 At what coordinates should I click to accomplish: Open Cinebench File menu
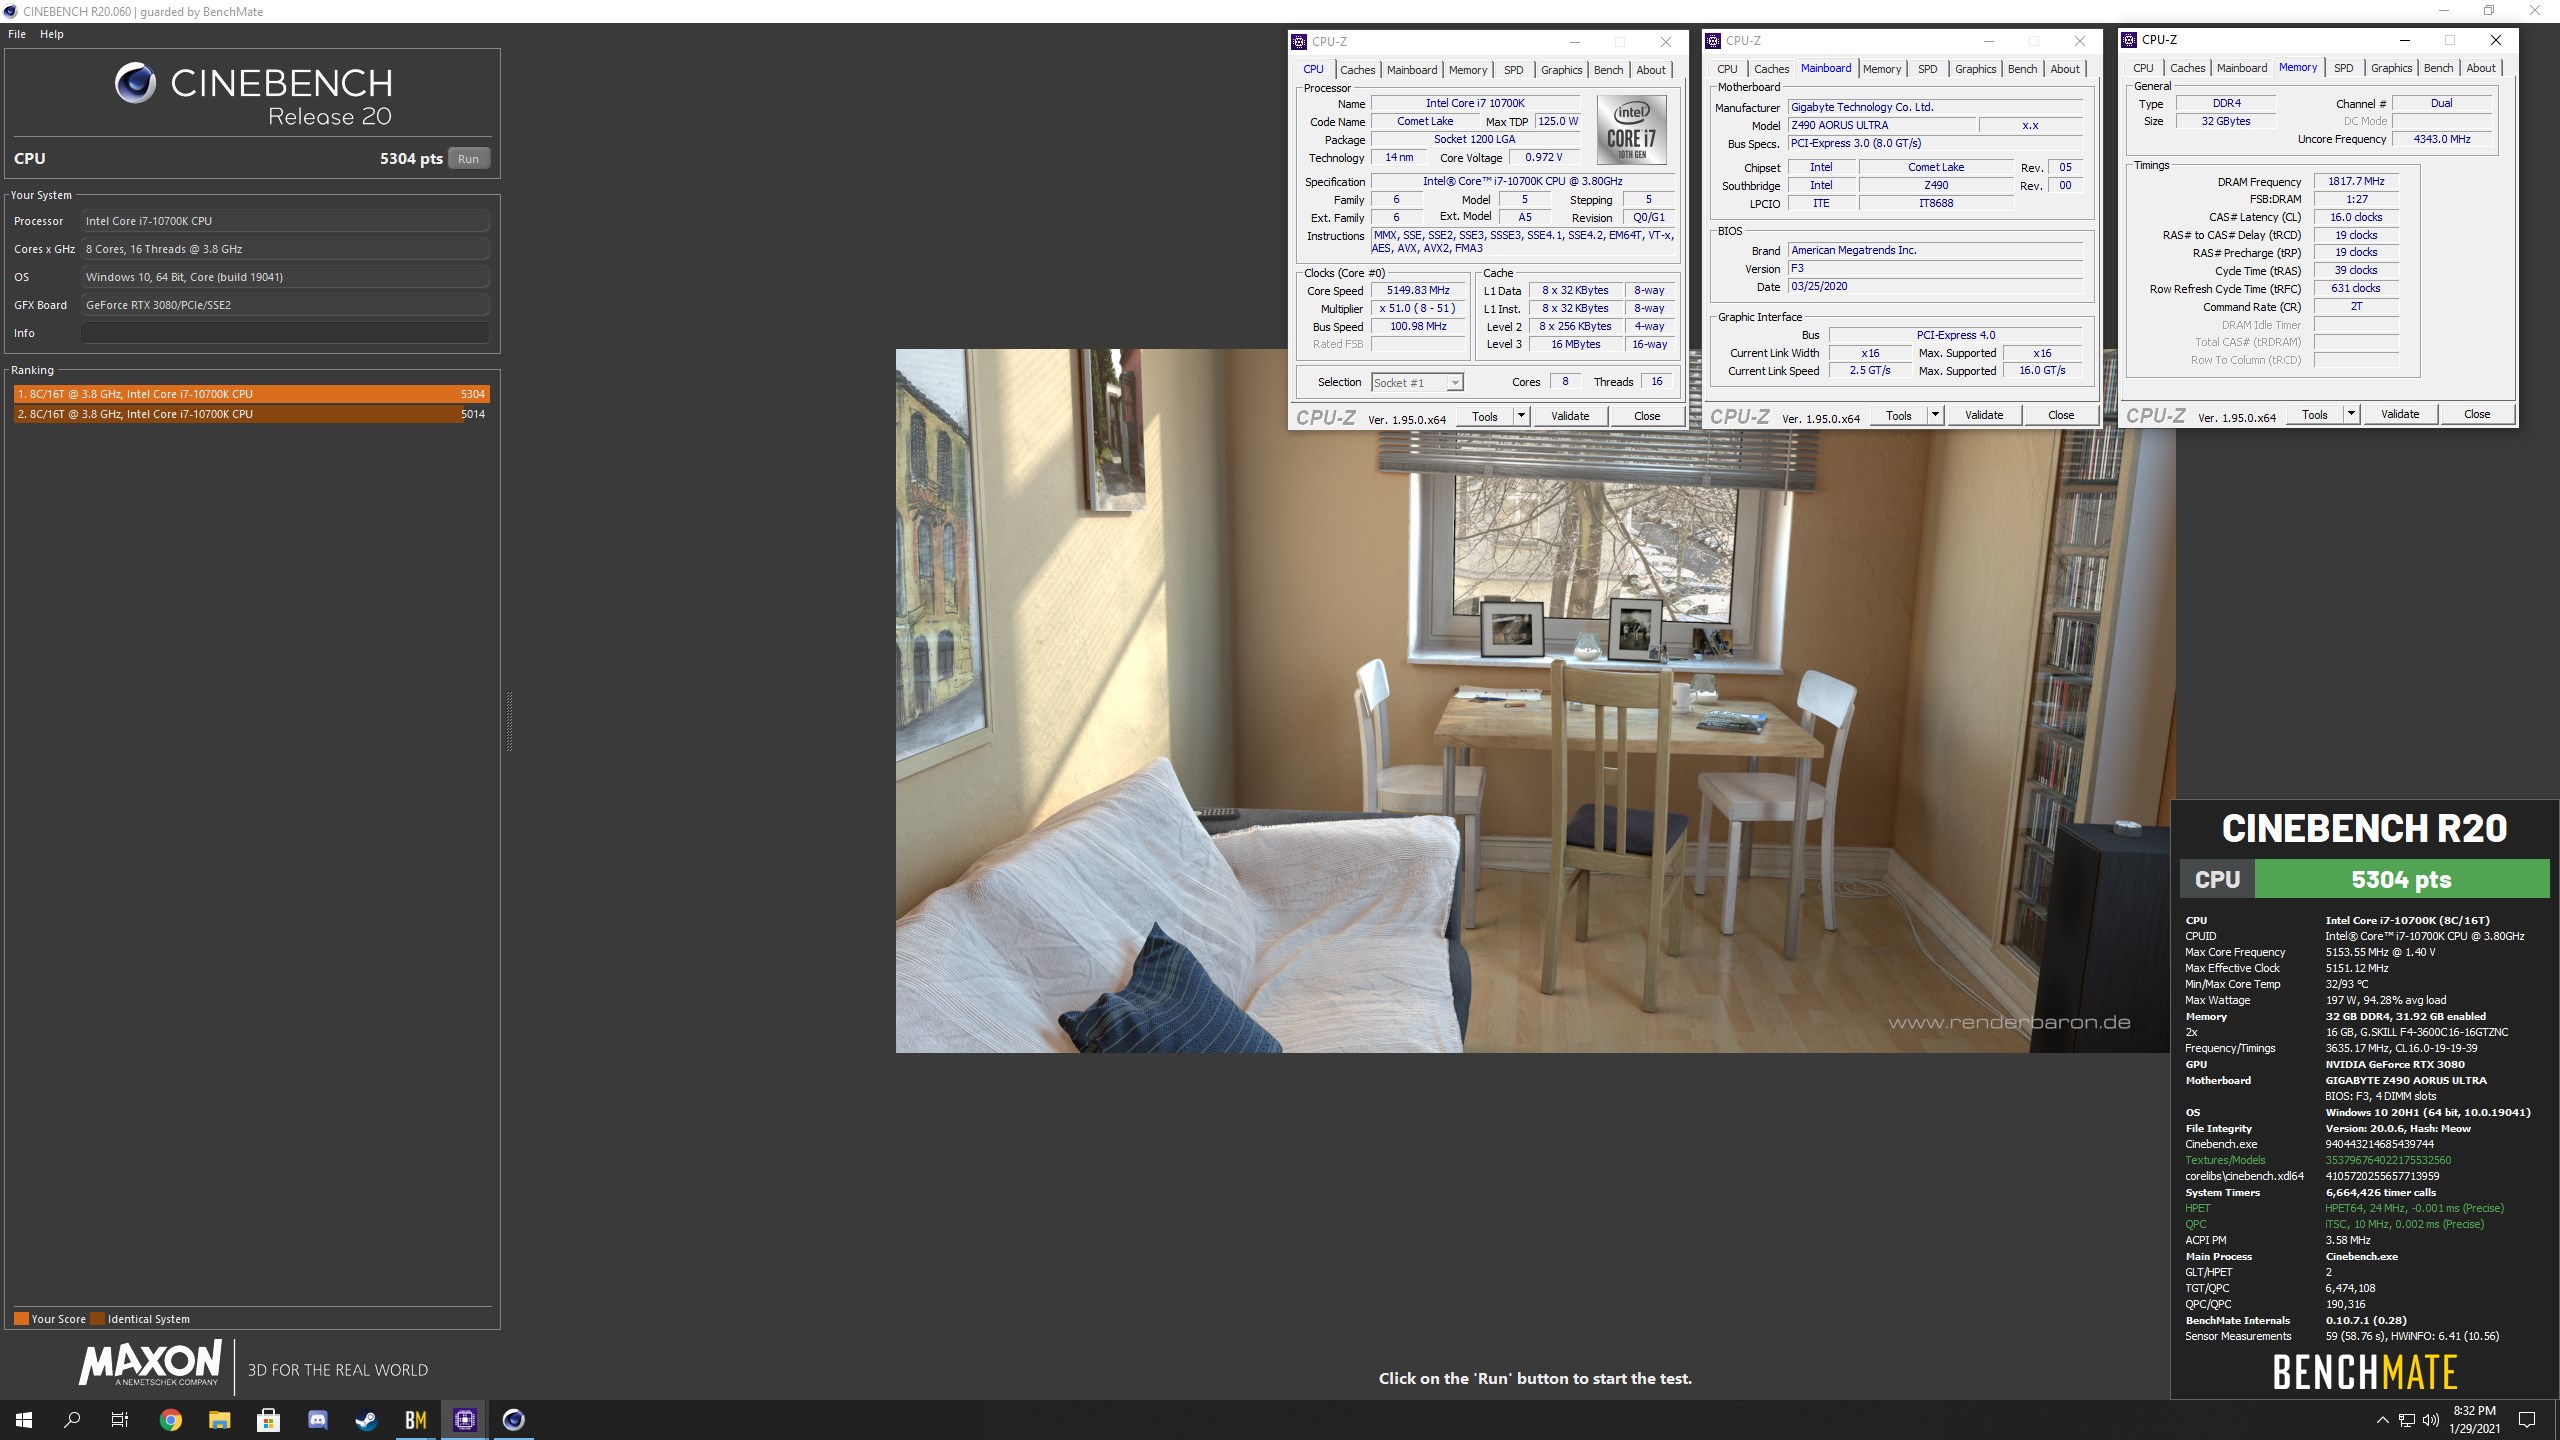tap(17, 34)
